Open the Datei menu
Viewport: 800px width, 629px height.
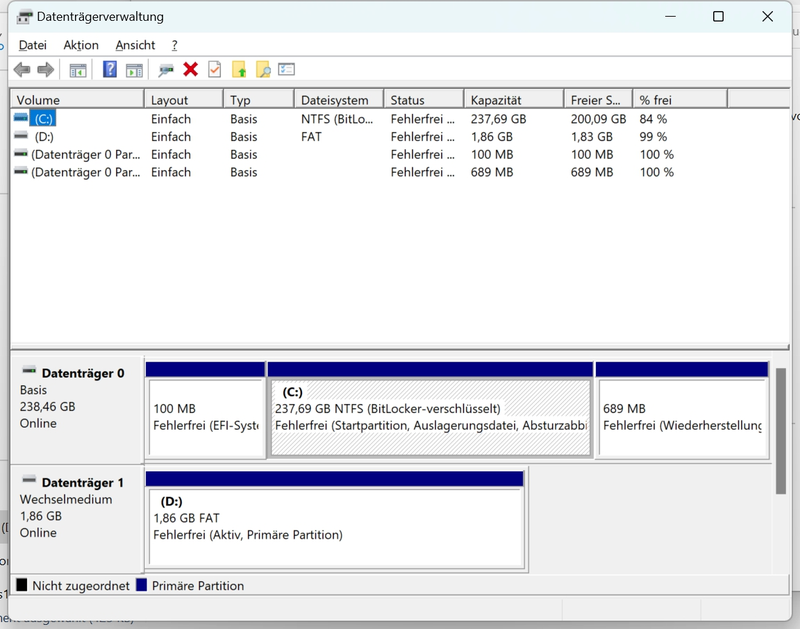pyautogui.click(x=33, y=45)
